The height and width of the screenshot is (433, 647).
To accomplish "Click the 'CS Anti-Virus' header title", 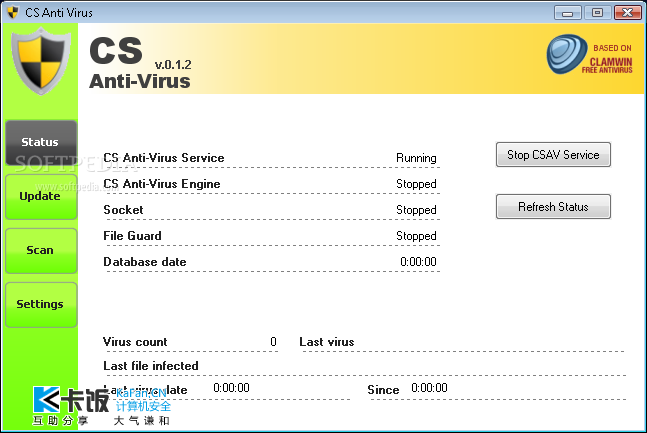I will point(140,63).
